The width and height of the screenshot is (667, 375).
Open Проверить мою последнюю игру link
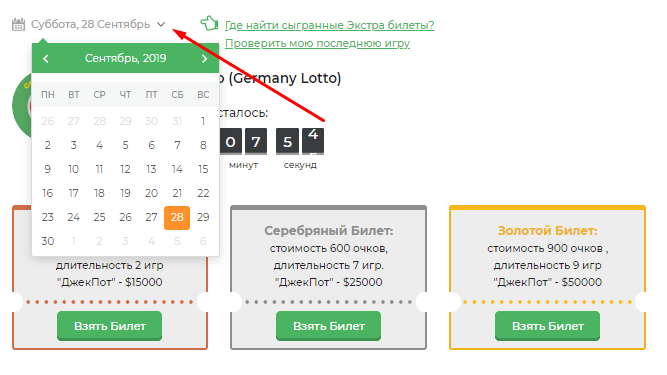click(317, 43)
